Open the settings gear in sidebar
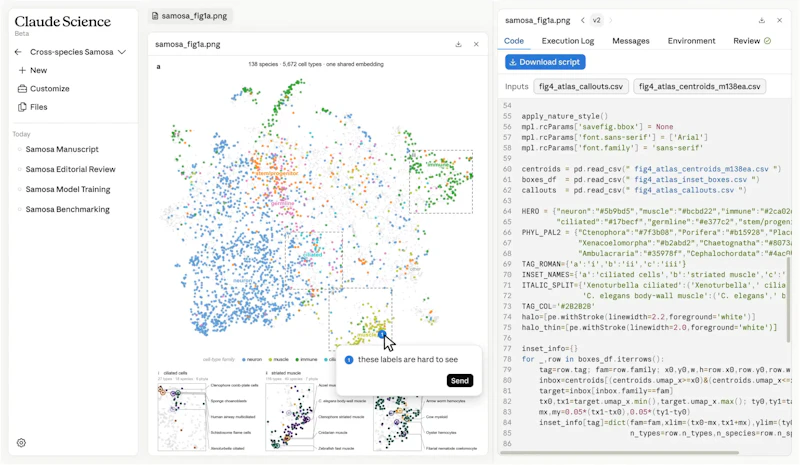The height and width of the screenshot is (465, 800). point(21,443)
